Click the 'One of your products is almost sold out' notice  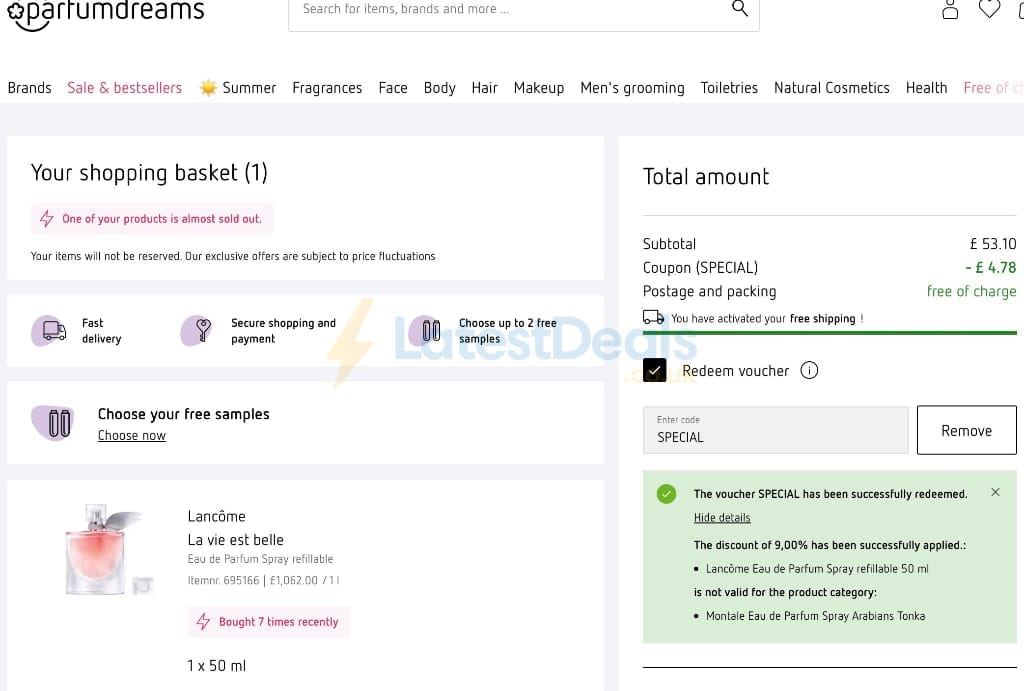coord(152,219)
